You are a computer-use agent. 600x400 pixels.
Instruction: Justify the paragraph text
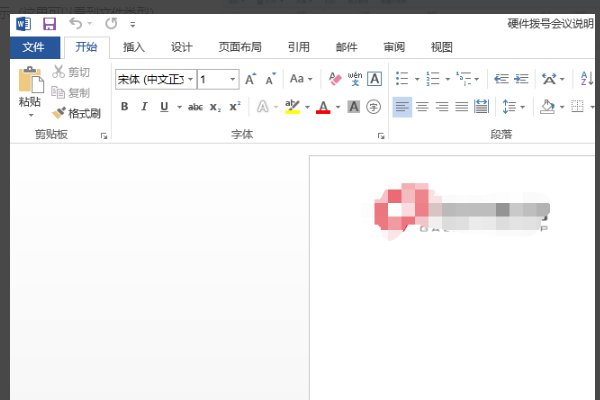pos(461,107)
